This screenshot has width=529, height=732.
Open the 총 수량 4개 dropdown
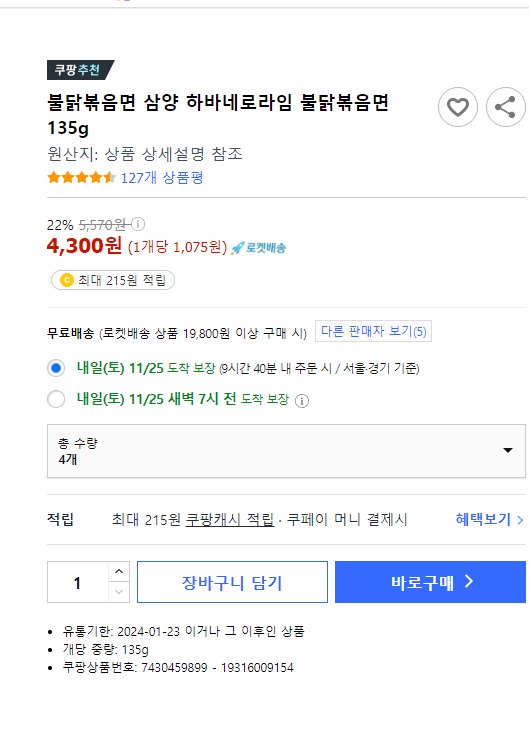coord(286,451)
